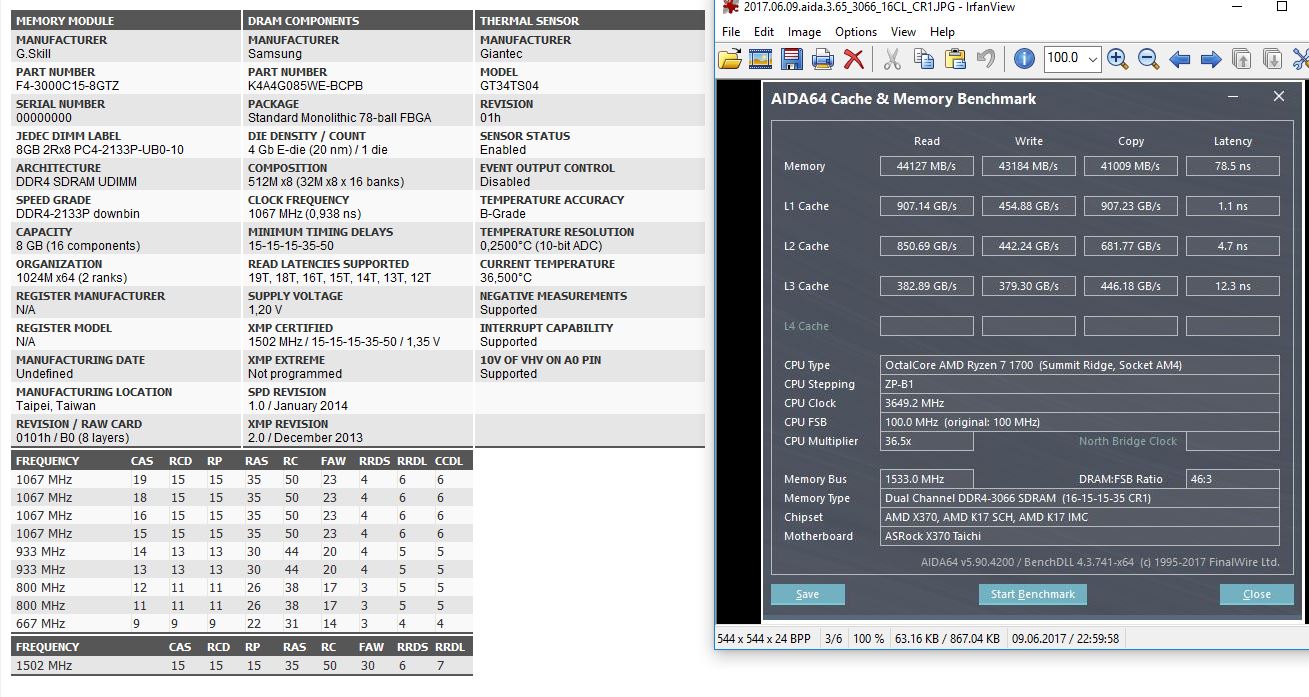Click MEMORY MODULE column header

(126, 20)
